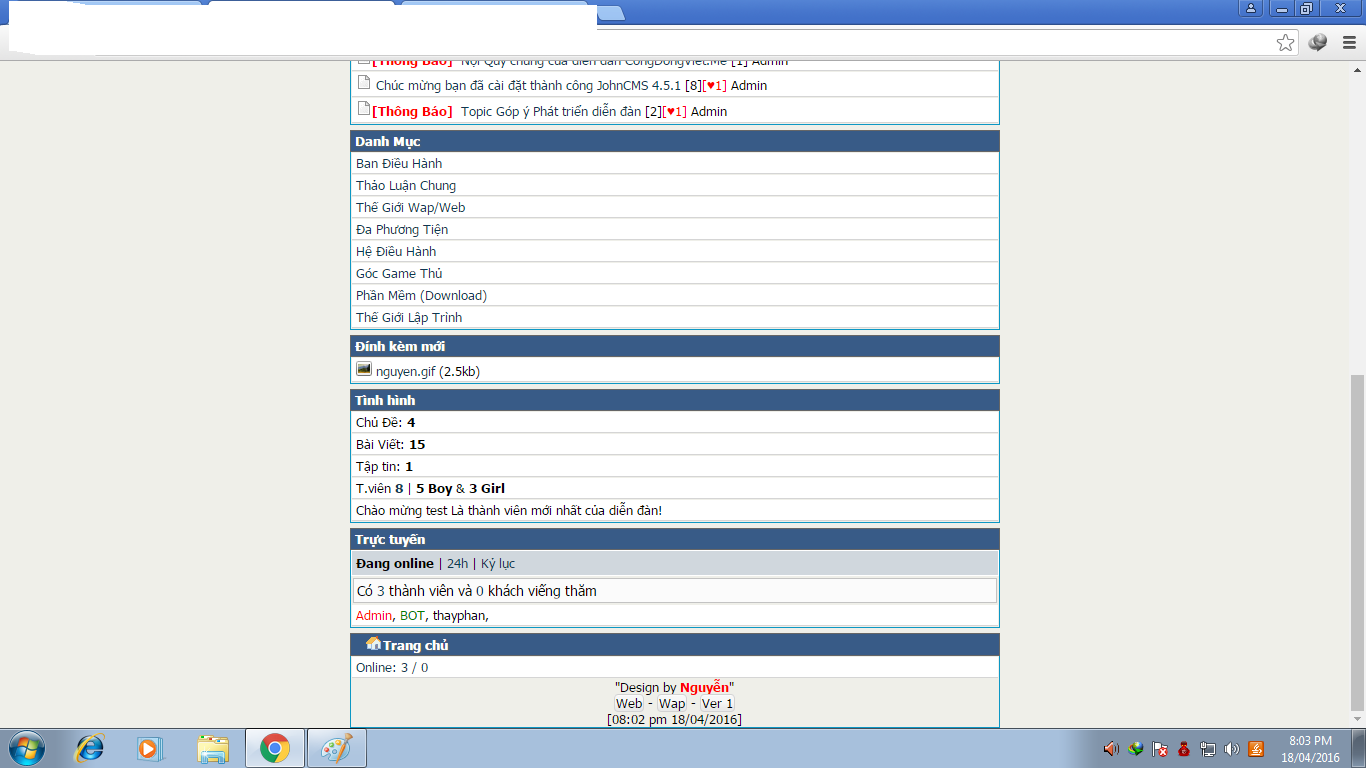
Task: Bookmark this page with the star icon
Action: tap(1285, 42)
